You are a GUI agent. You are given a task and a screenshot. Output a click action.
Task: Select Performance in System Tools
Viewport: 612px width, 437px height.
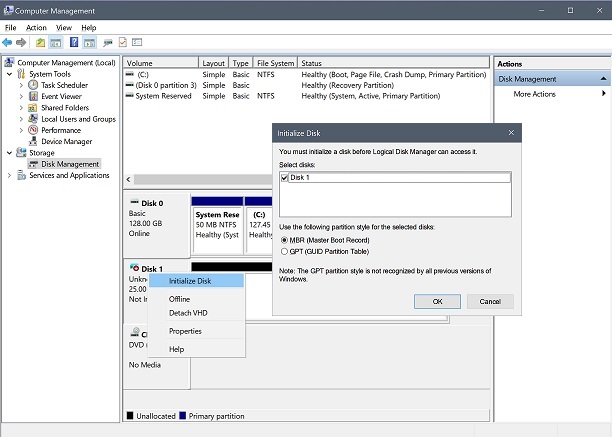[x=61, y=130]
